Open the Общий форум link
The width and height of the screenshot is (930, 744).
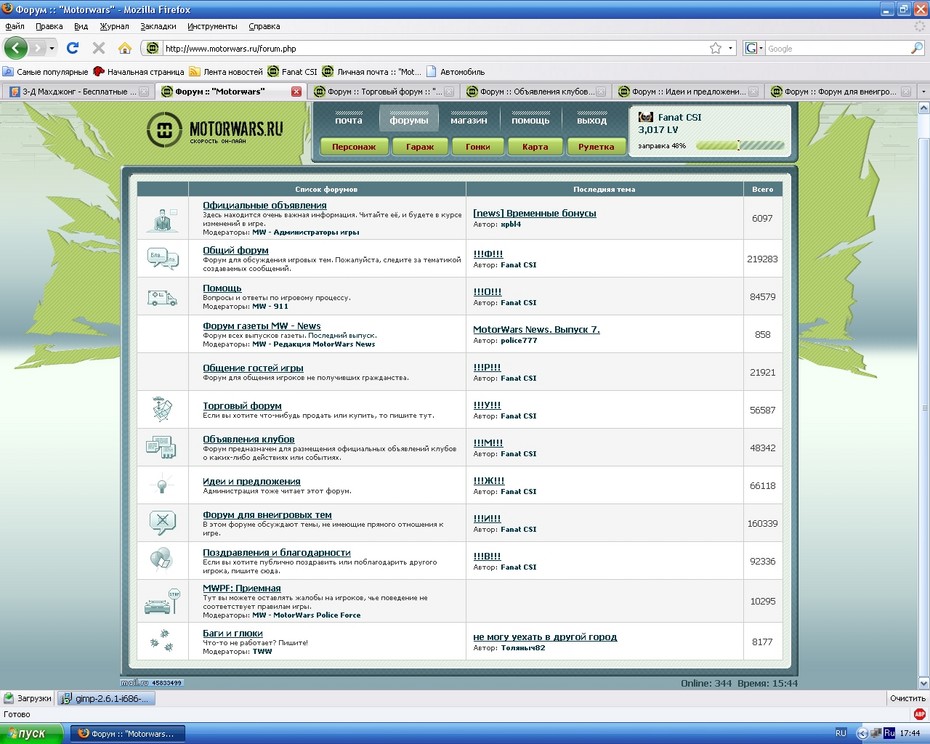235,250
